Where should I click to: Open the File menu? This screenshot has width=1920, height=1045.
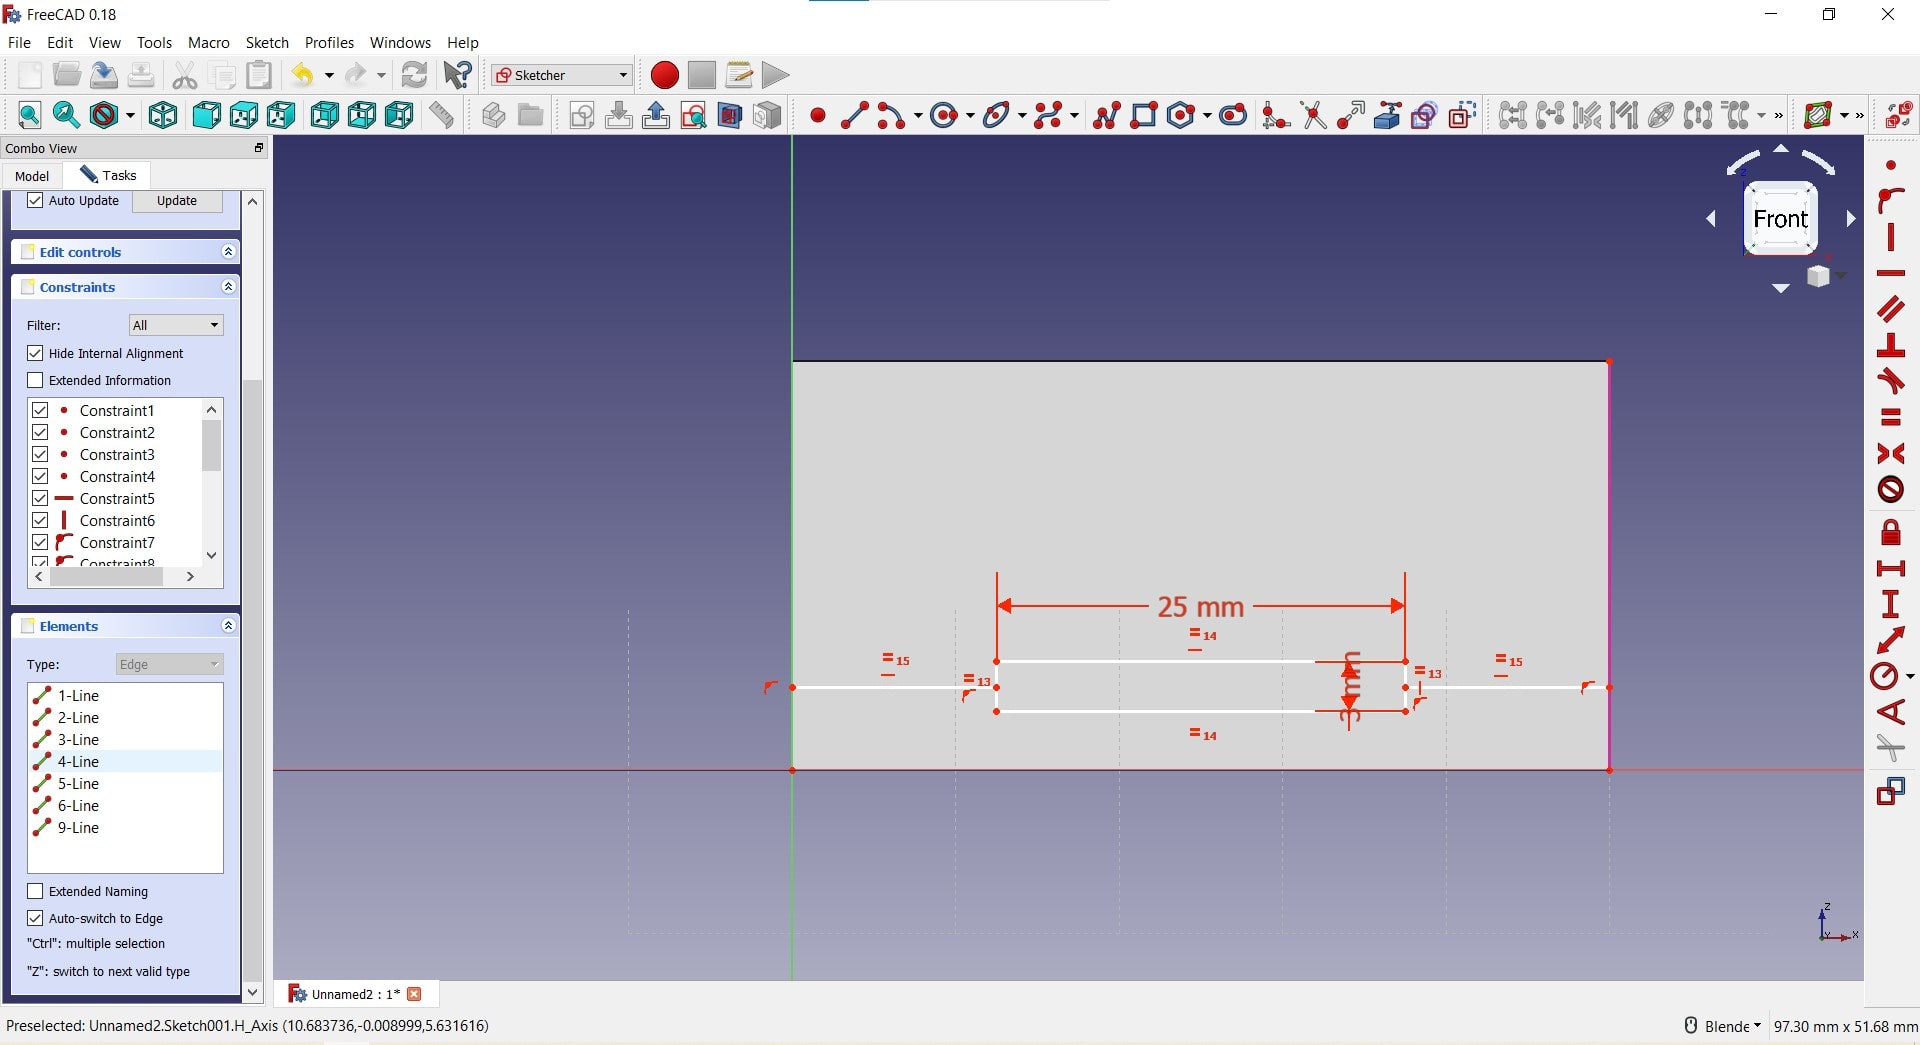point(19,43)
